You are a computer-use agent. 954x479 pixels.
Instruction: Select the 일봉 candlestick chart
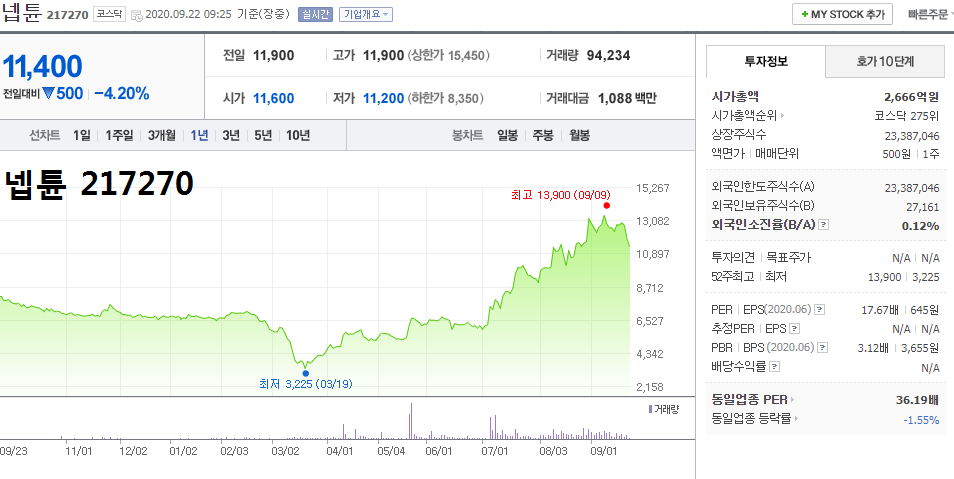[x=507, y=135]
